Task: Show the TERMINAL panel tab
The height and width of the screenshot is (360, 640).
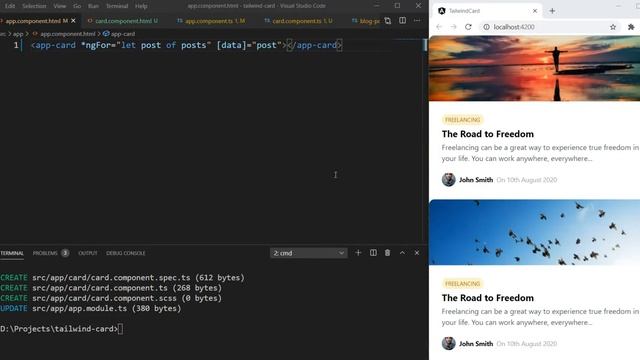Action: [12, 253]
